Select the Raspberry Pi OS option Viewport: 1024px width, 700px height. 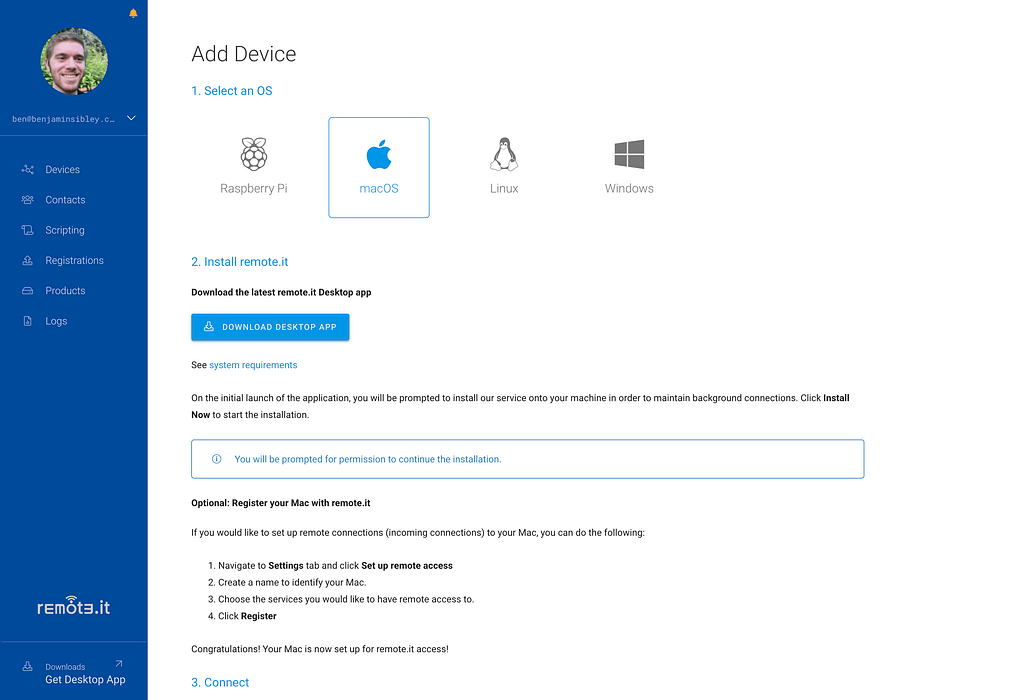point(254,167)
